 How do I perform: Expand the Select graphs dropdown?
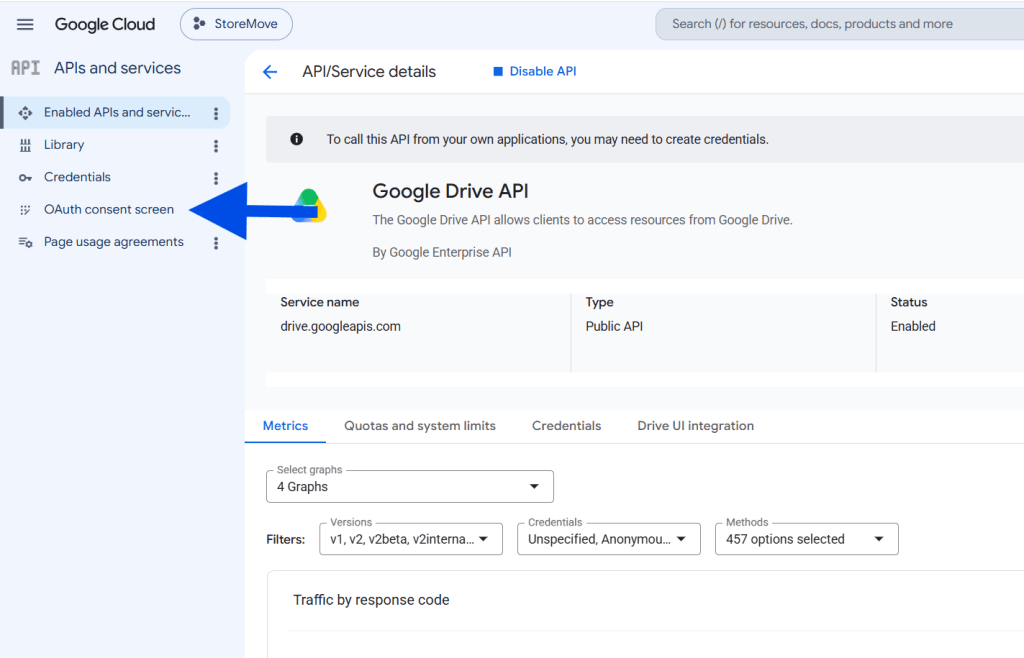click(410, 486)
